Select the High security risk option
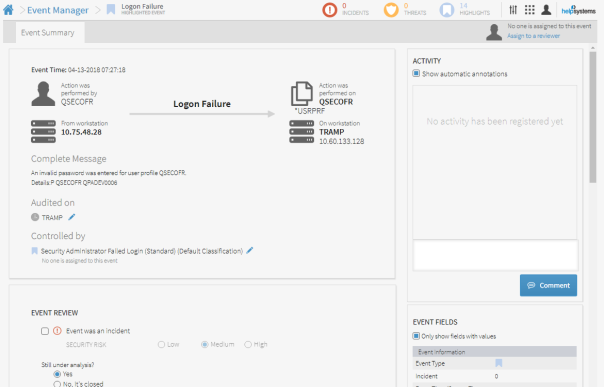 [x=248, y=344]
